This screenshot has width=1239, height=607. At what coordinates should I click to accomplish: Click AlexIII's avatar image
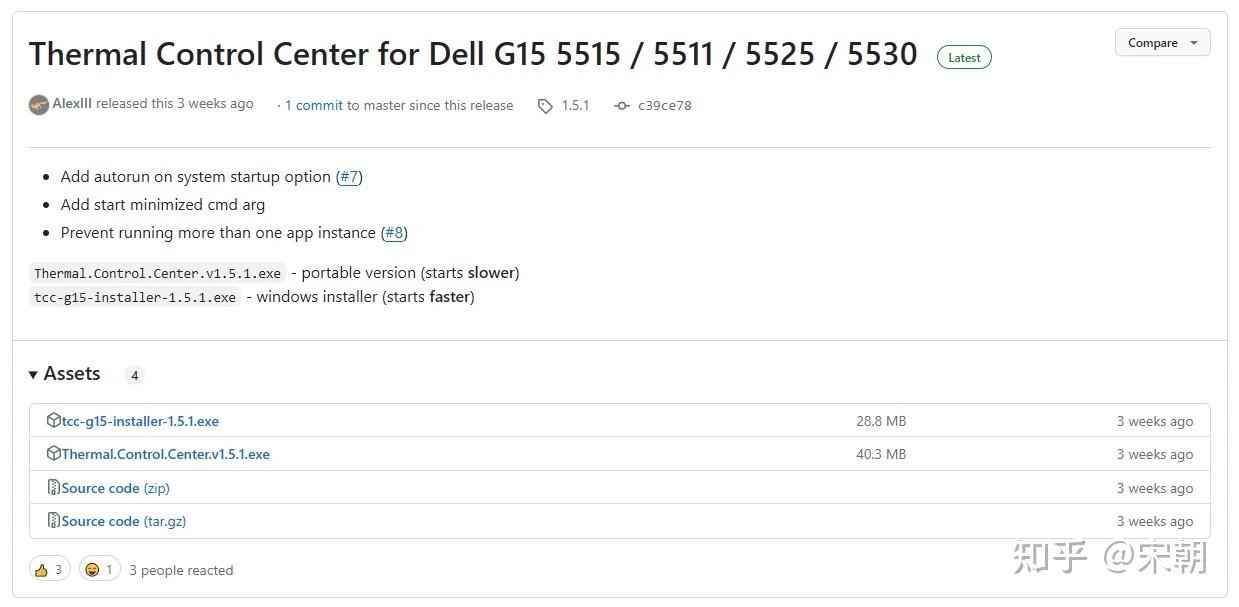tap(39, 105)
